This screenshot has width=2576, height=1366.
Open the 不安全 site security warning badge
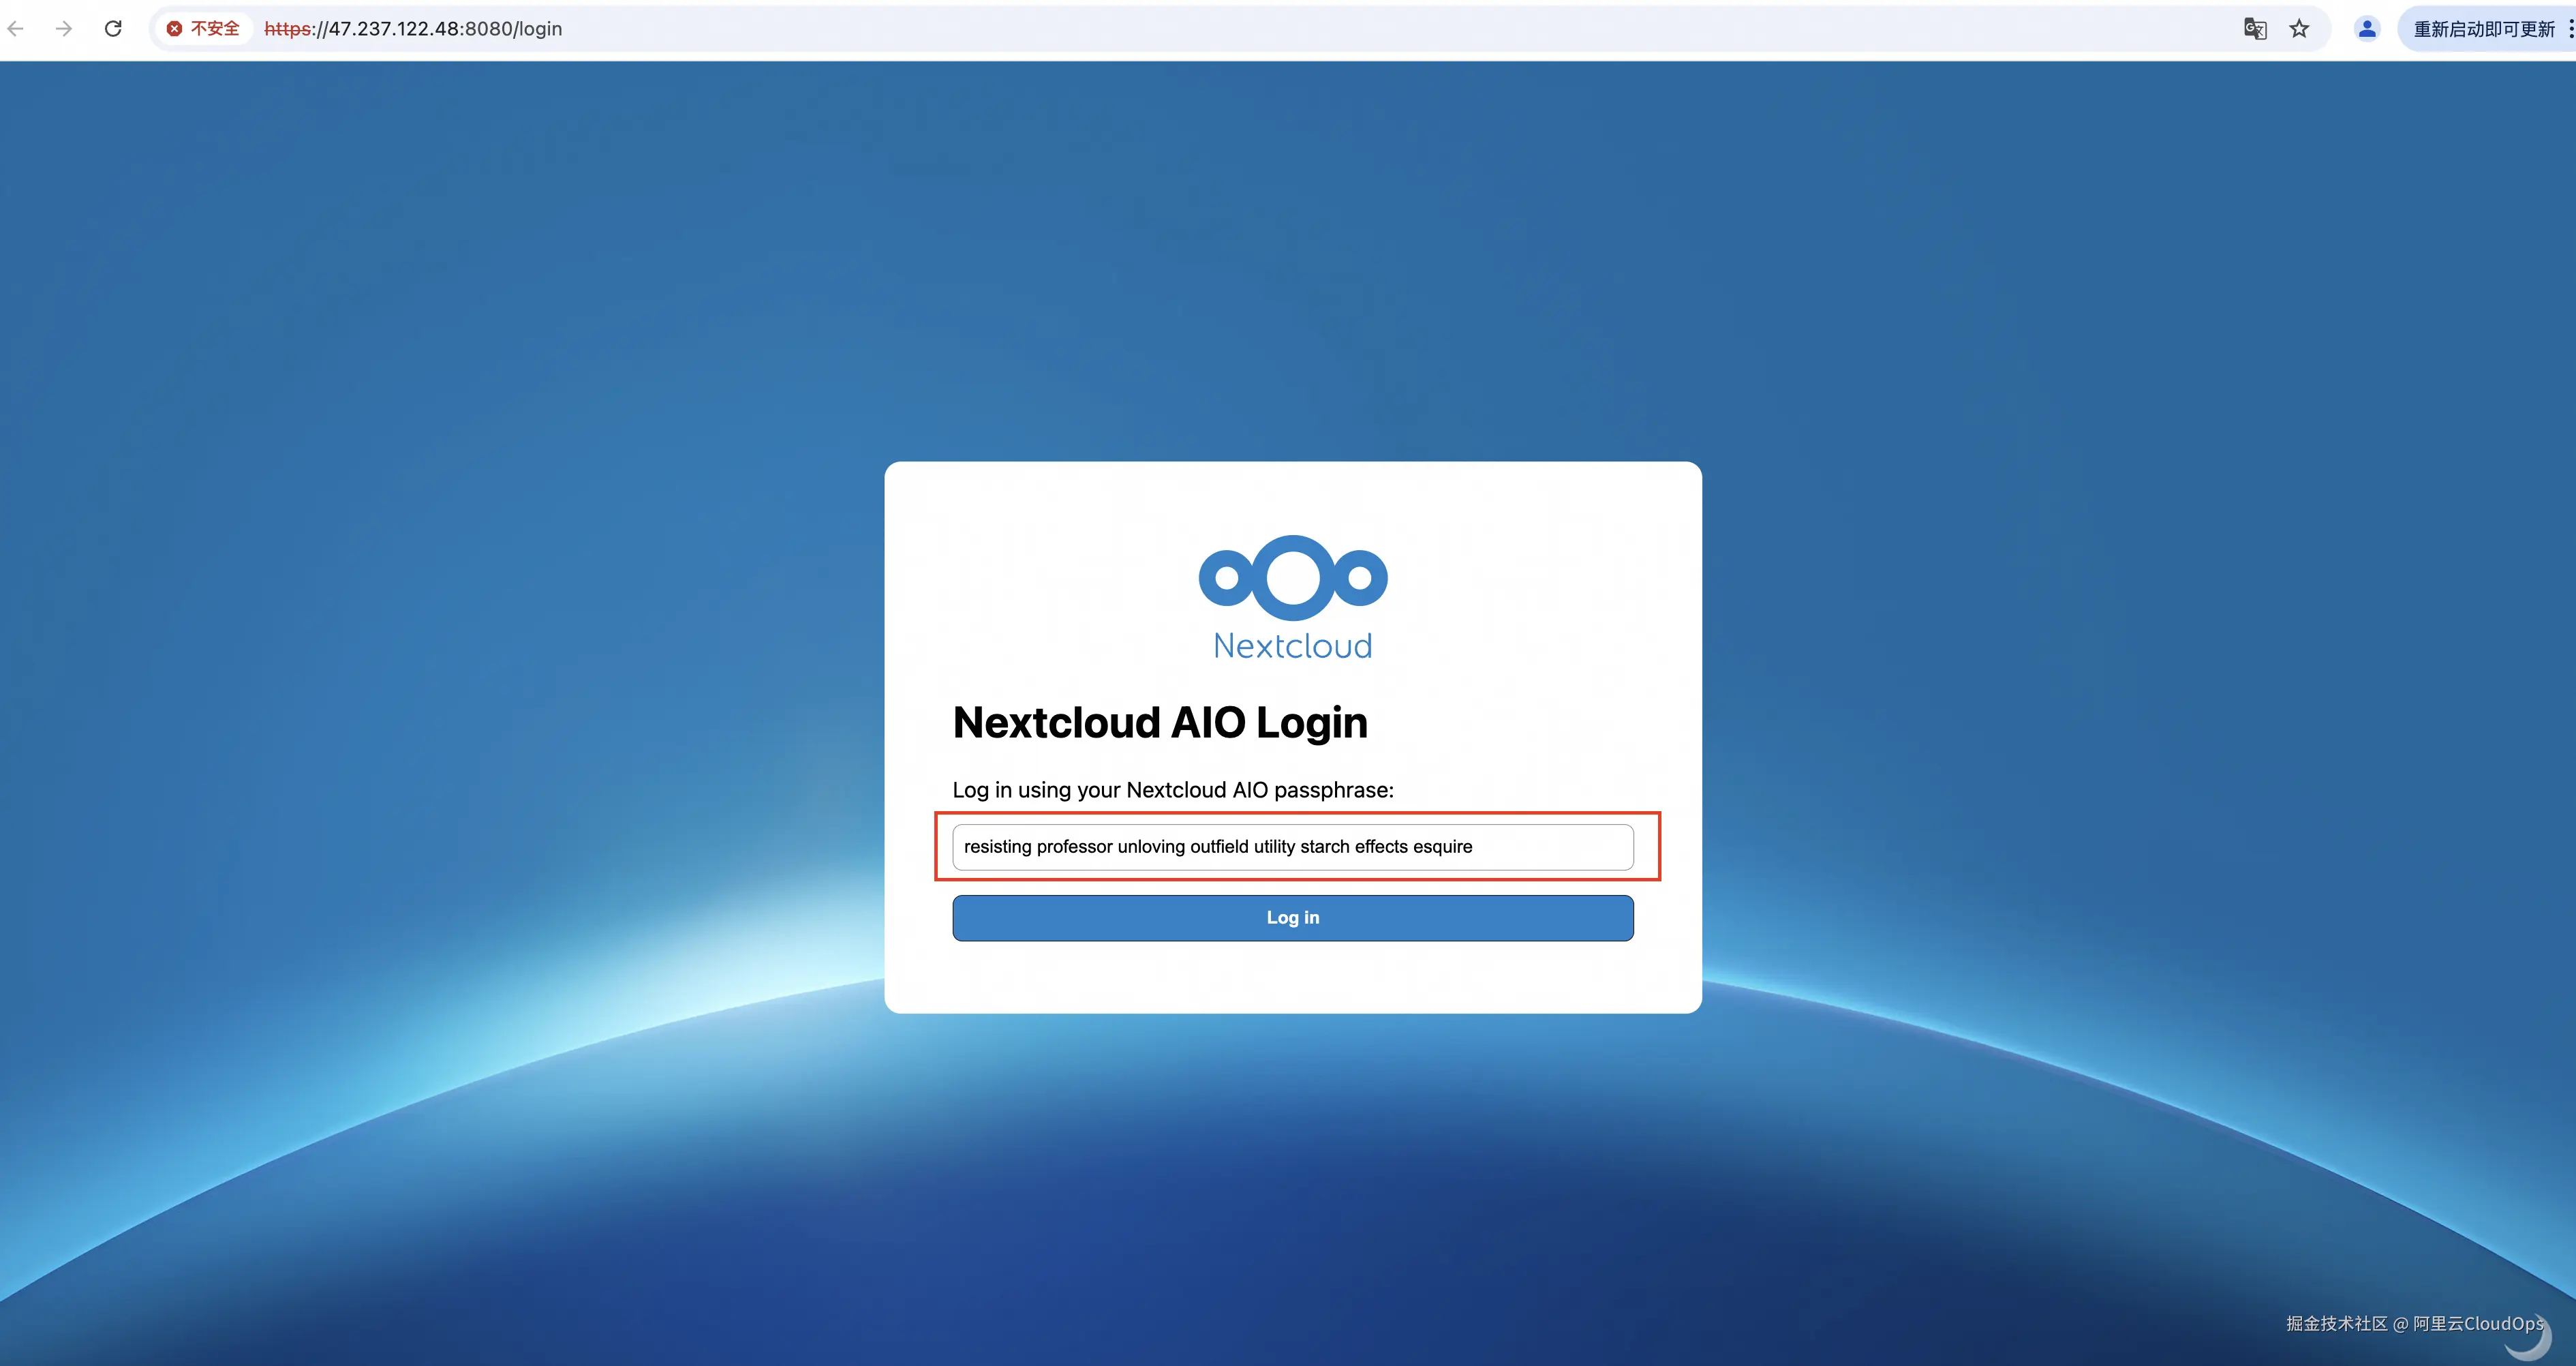[204, 29]
